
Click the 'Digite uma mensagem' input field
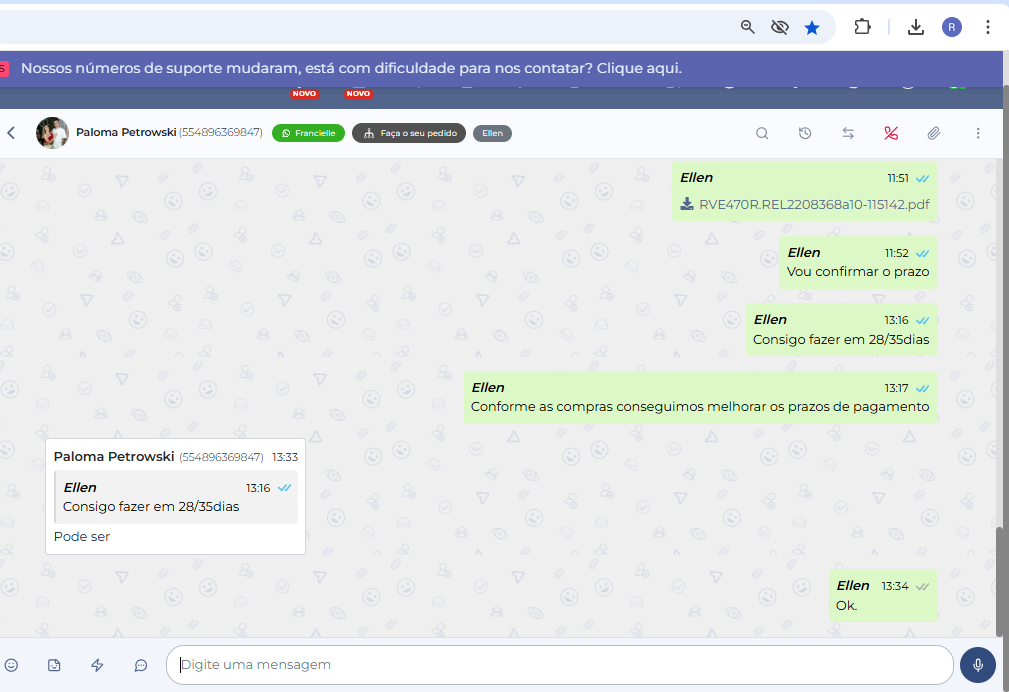click(x=560, y=665)
